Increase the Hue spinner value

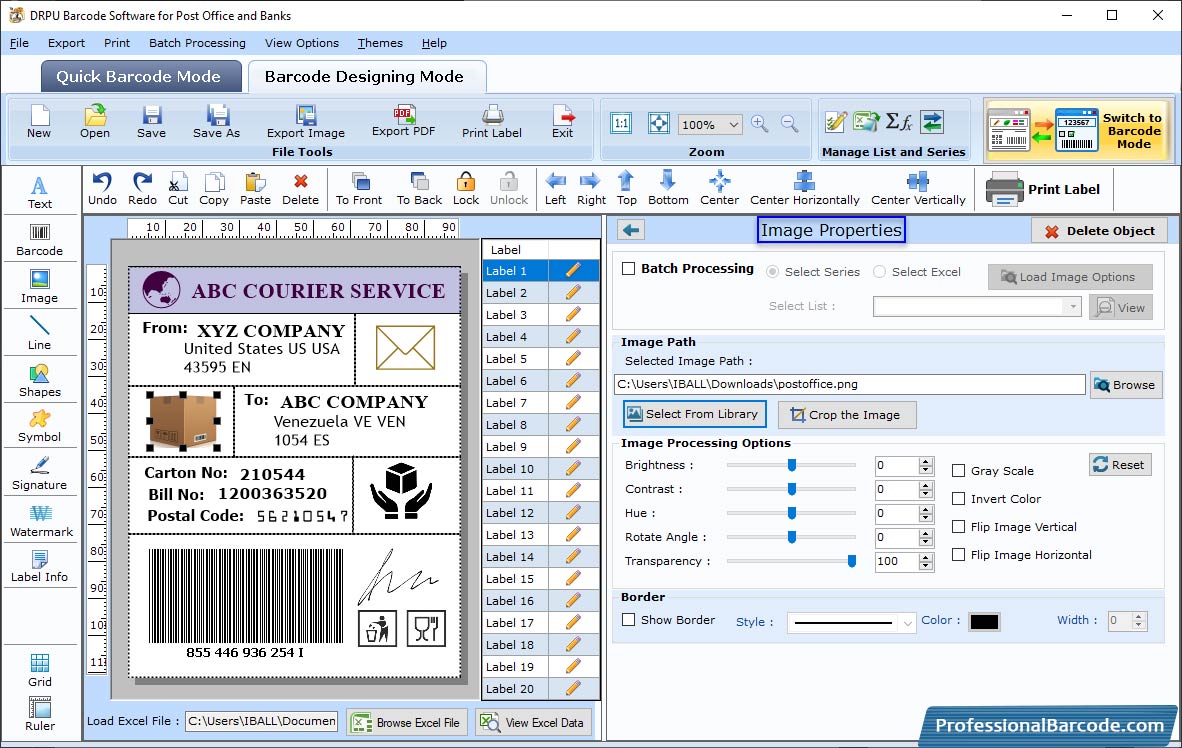(926, 509)
